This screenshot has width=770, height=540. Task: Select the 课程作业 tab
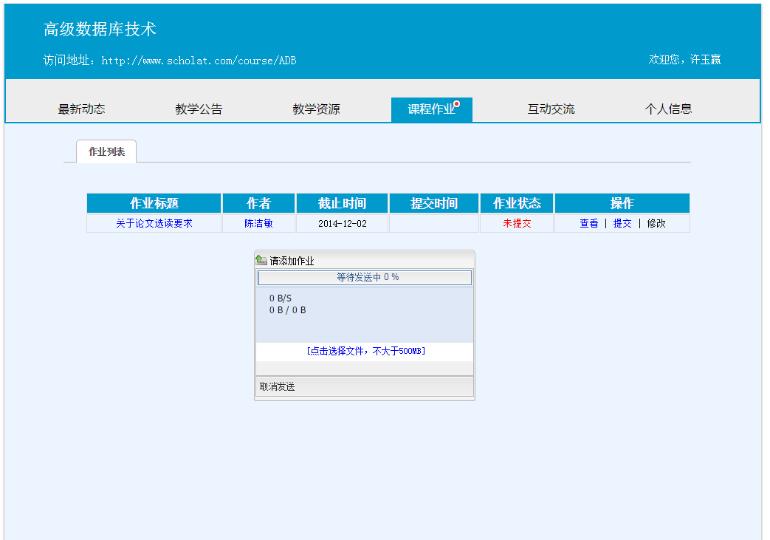[431, 109]
